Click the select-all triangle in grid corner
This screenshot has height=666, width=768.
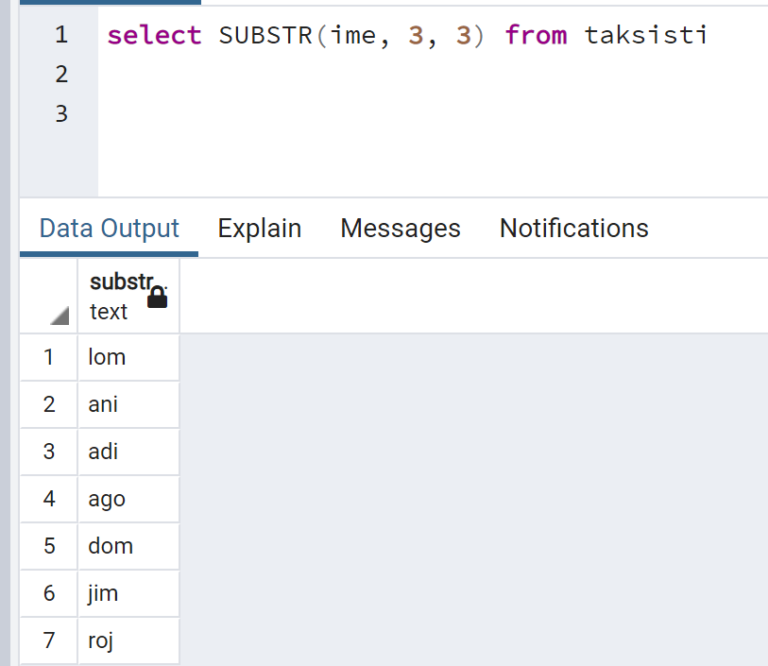click(x=60, y=315)
